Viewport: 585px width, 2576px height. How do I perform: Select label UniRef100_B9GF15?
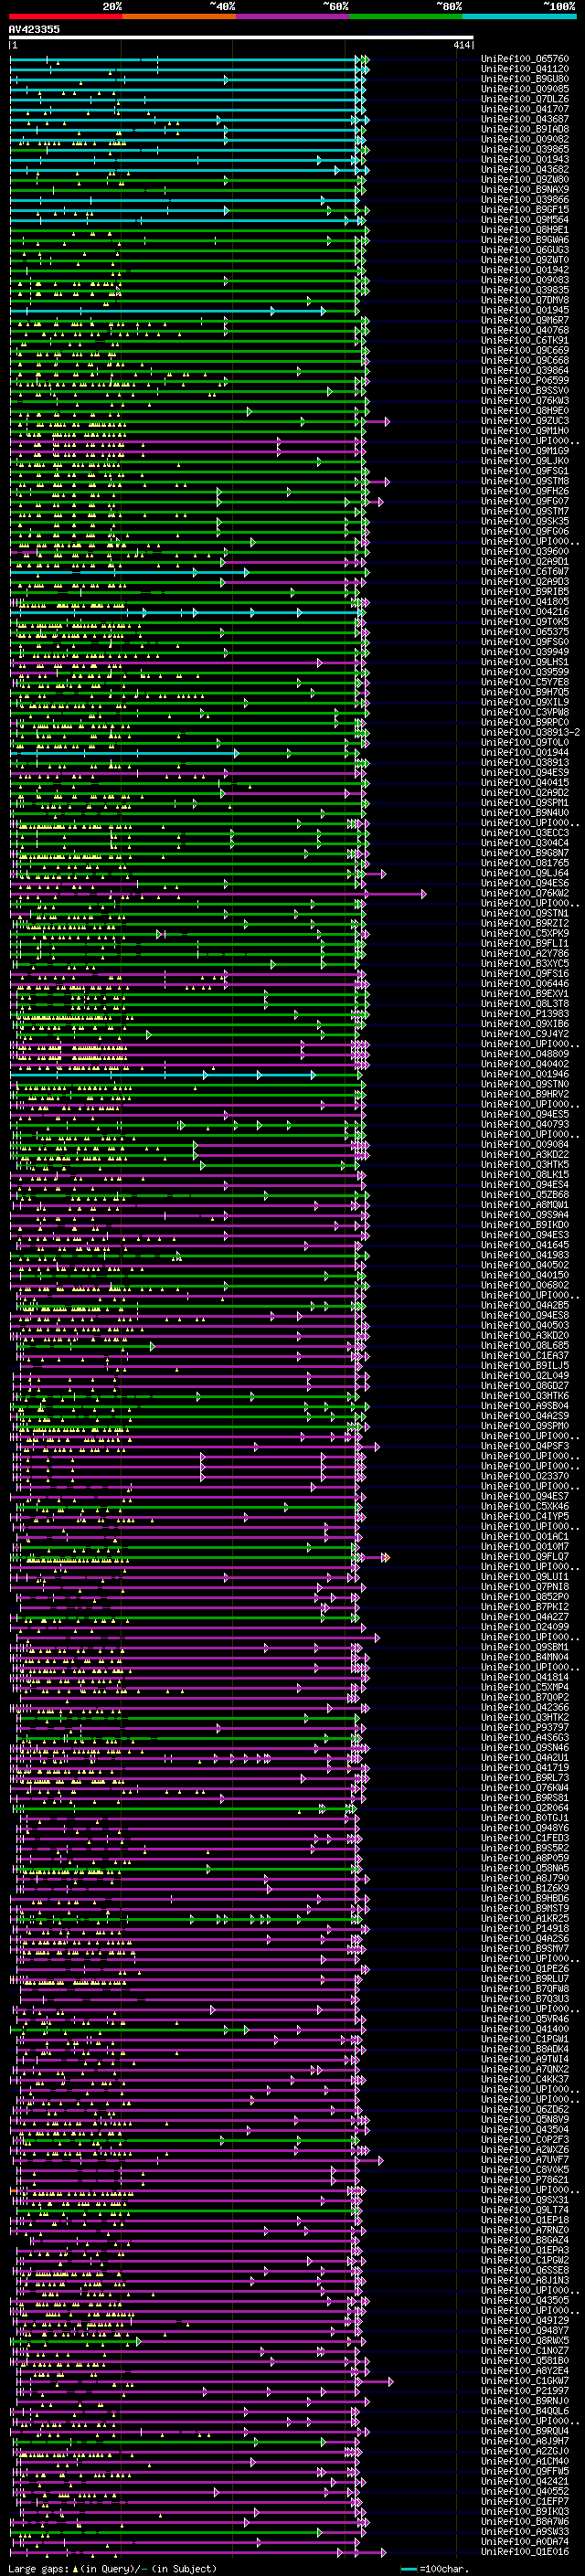pyautogui.click(x=525, y=209)
